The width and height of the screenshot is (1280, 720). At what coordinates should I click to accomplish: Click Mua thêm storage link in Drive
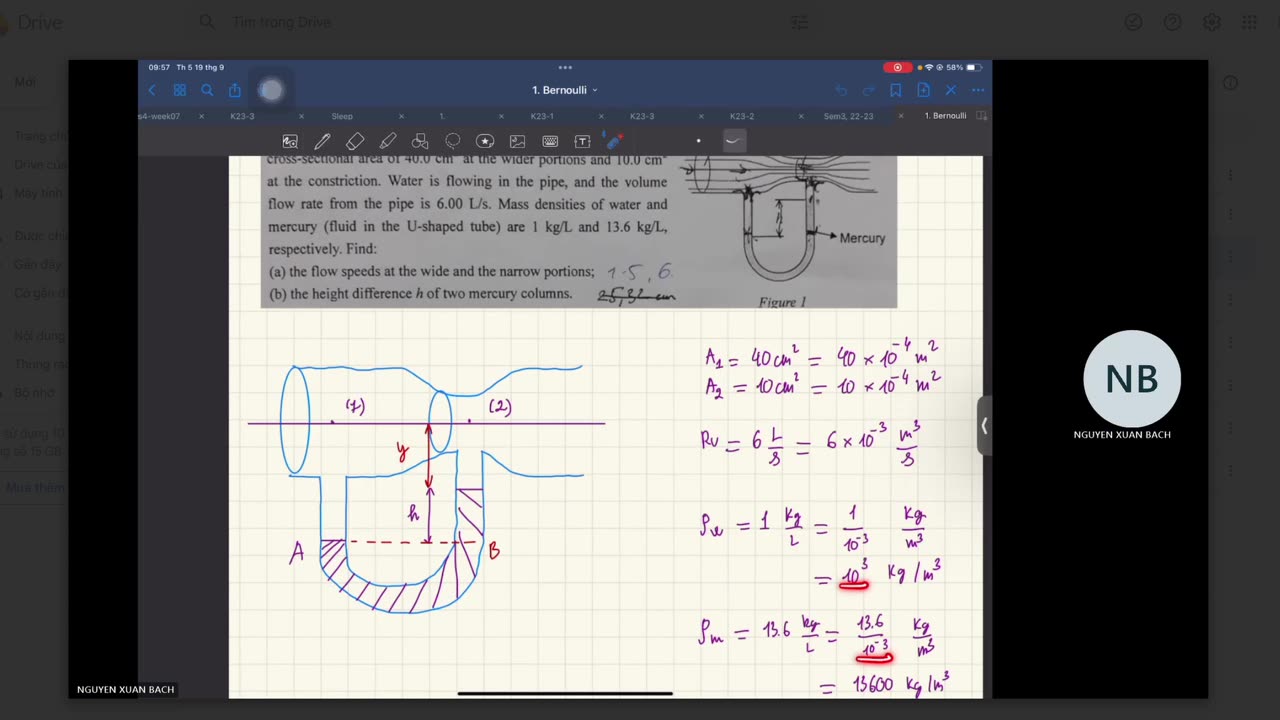coord(34,487)
